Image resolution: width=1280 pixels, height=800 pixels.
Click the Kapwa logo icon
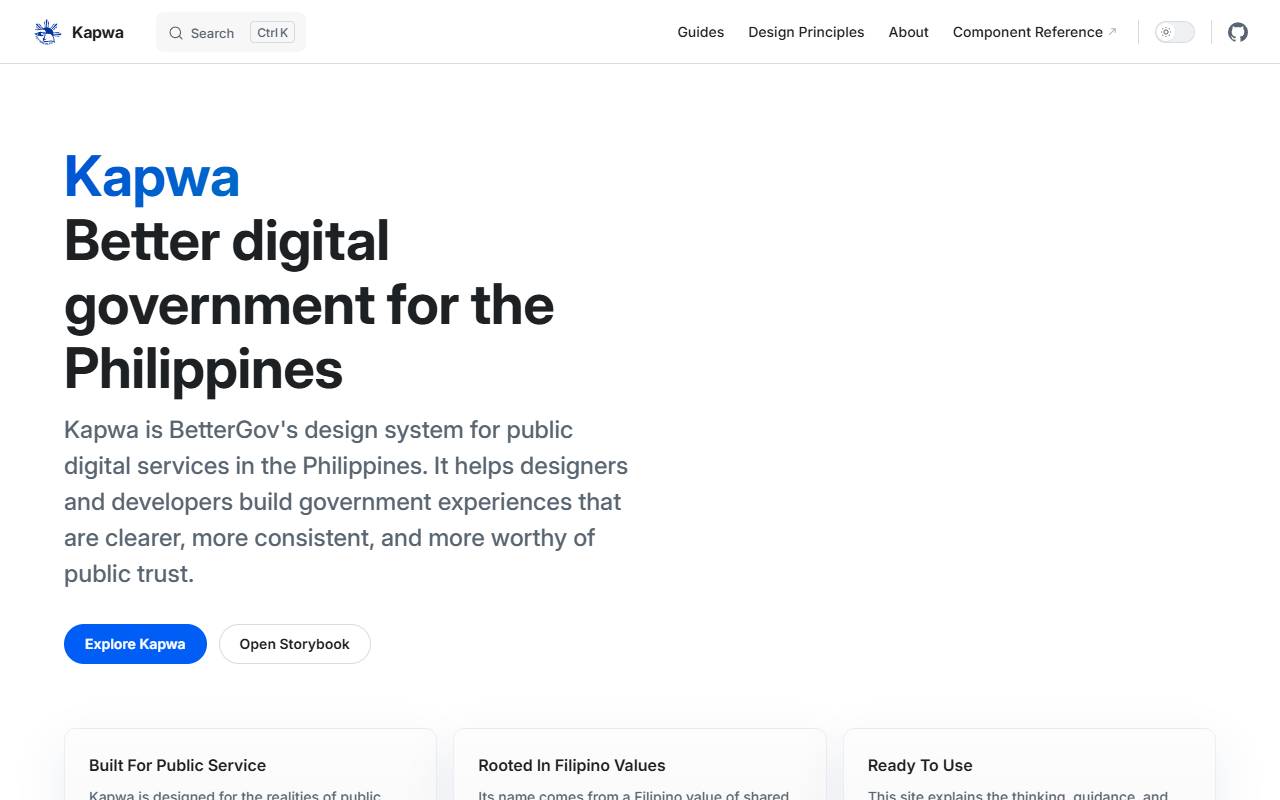(47, 32)
